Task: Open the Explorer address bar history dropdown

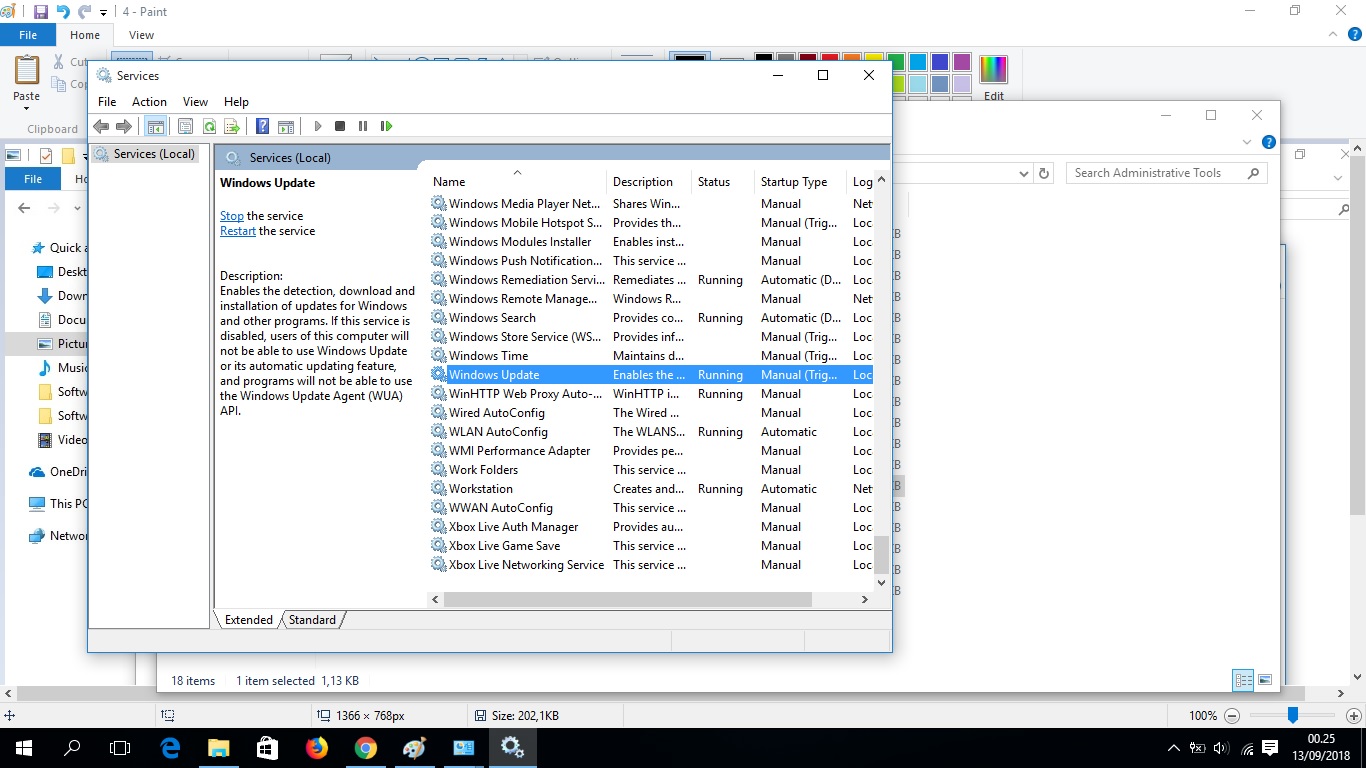Action: 1023,173
